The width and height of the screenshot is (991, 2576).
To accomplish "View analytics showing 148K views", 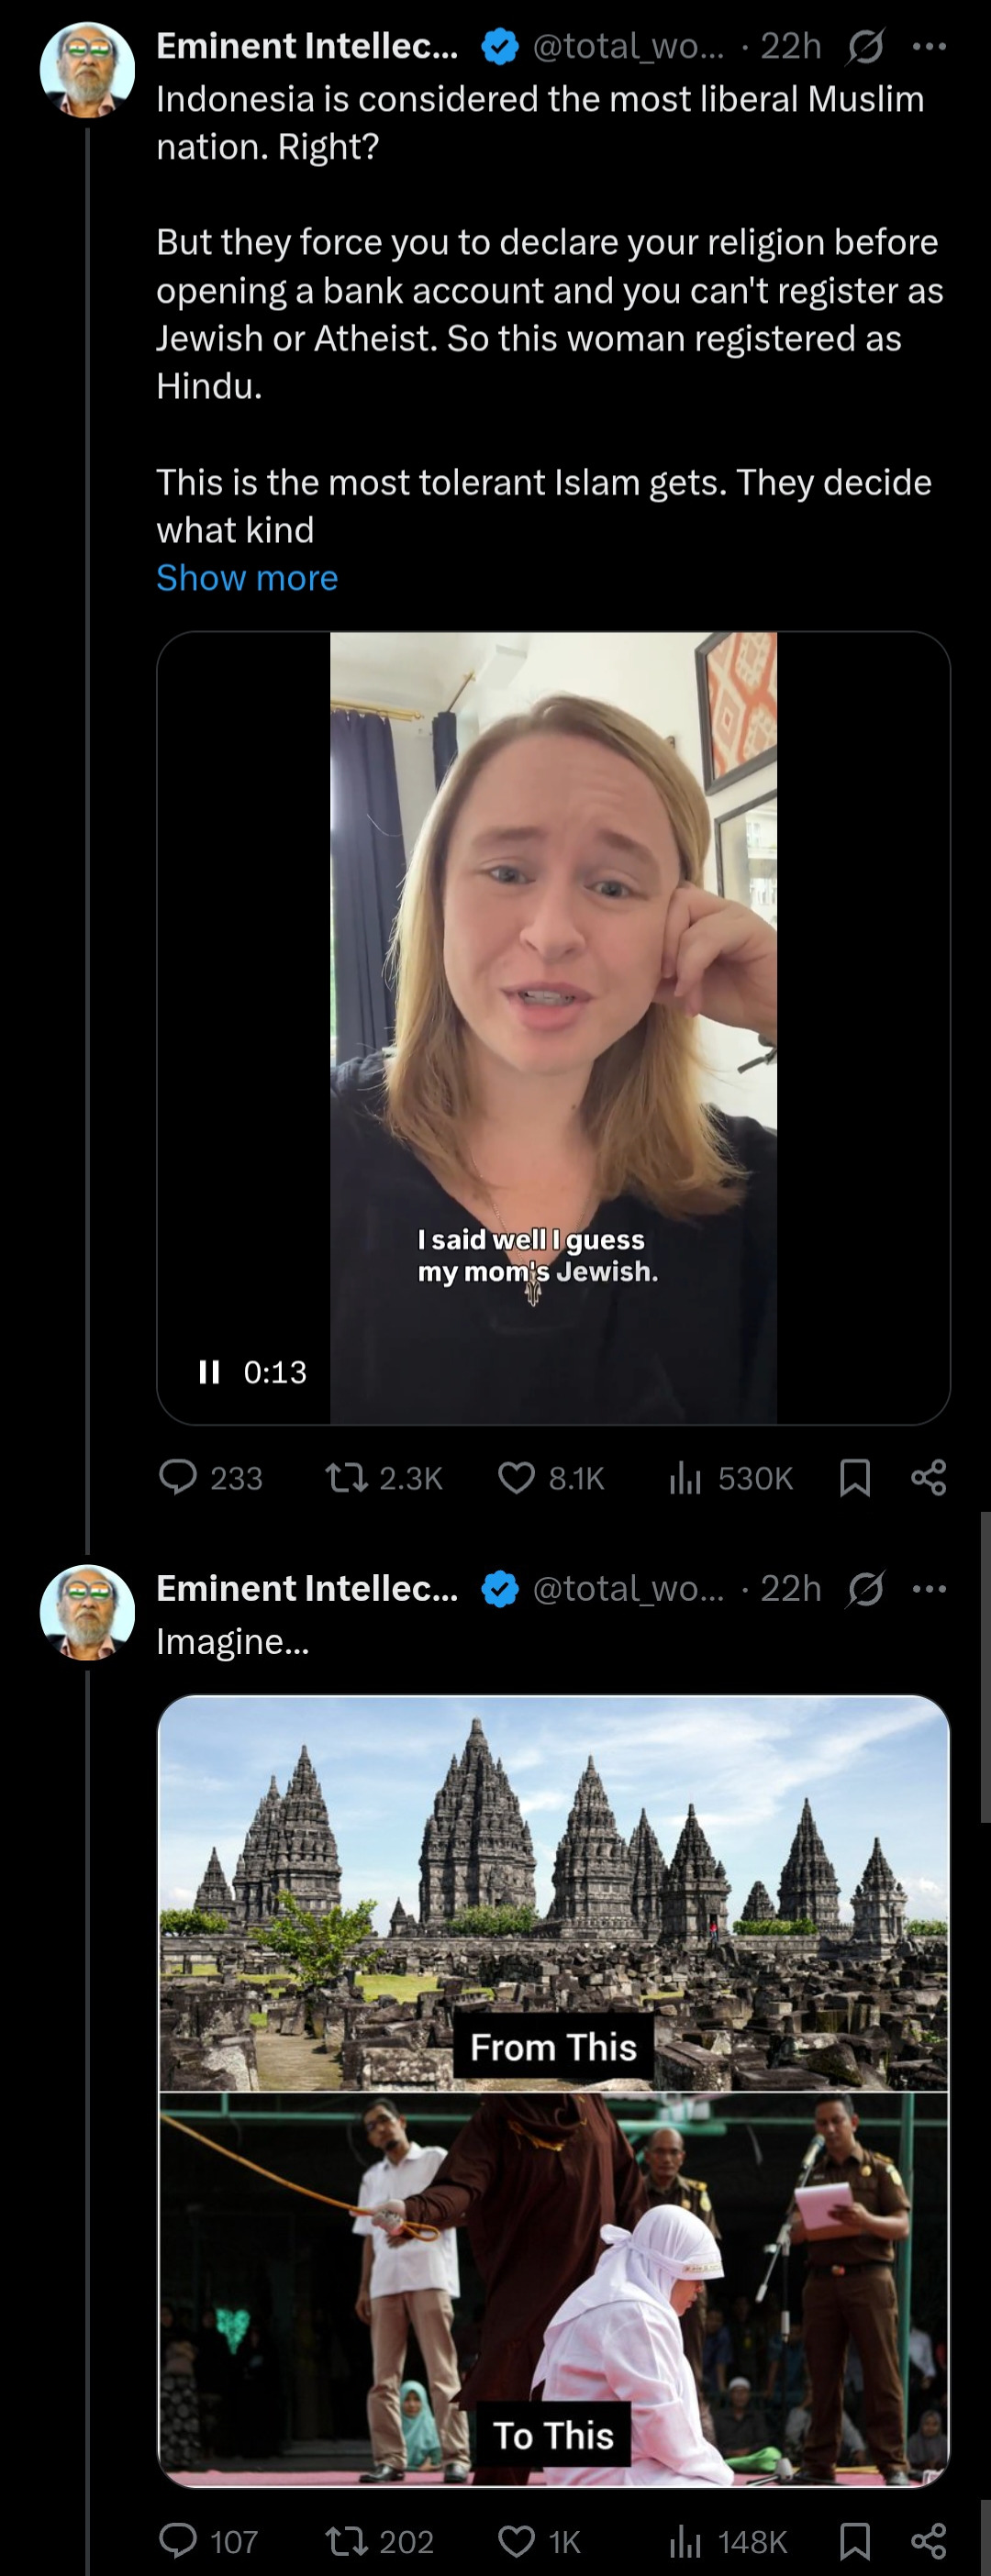I will coord(728,2540).
